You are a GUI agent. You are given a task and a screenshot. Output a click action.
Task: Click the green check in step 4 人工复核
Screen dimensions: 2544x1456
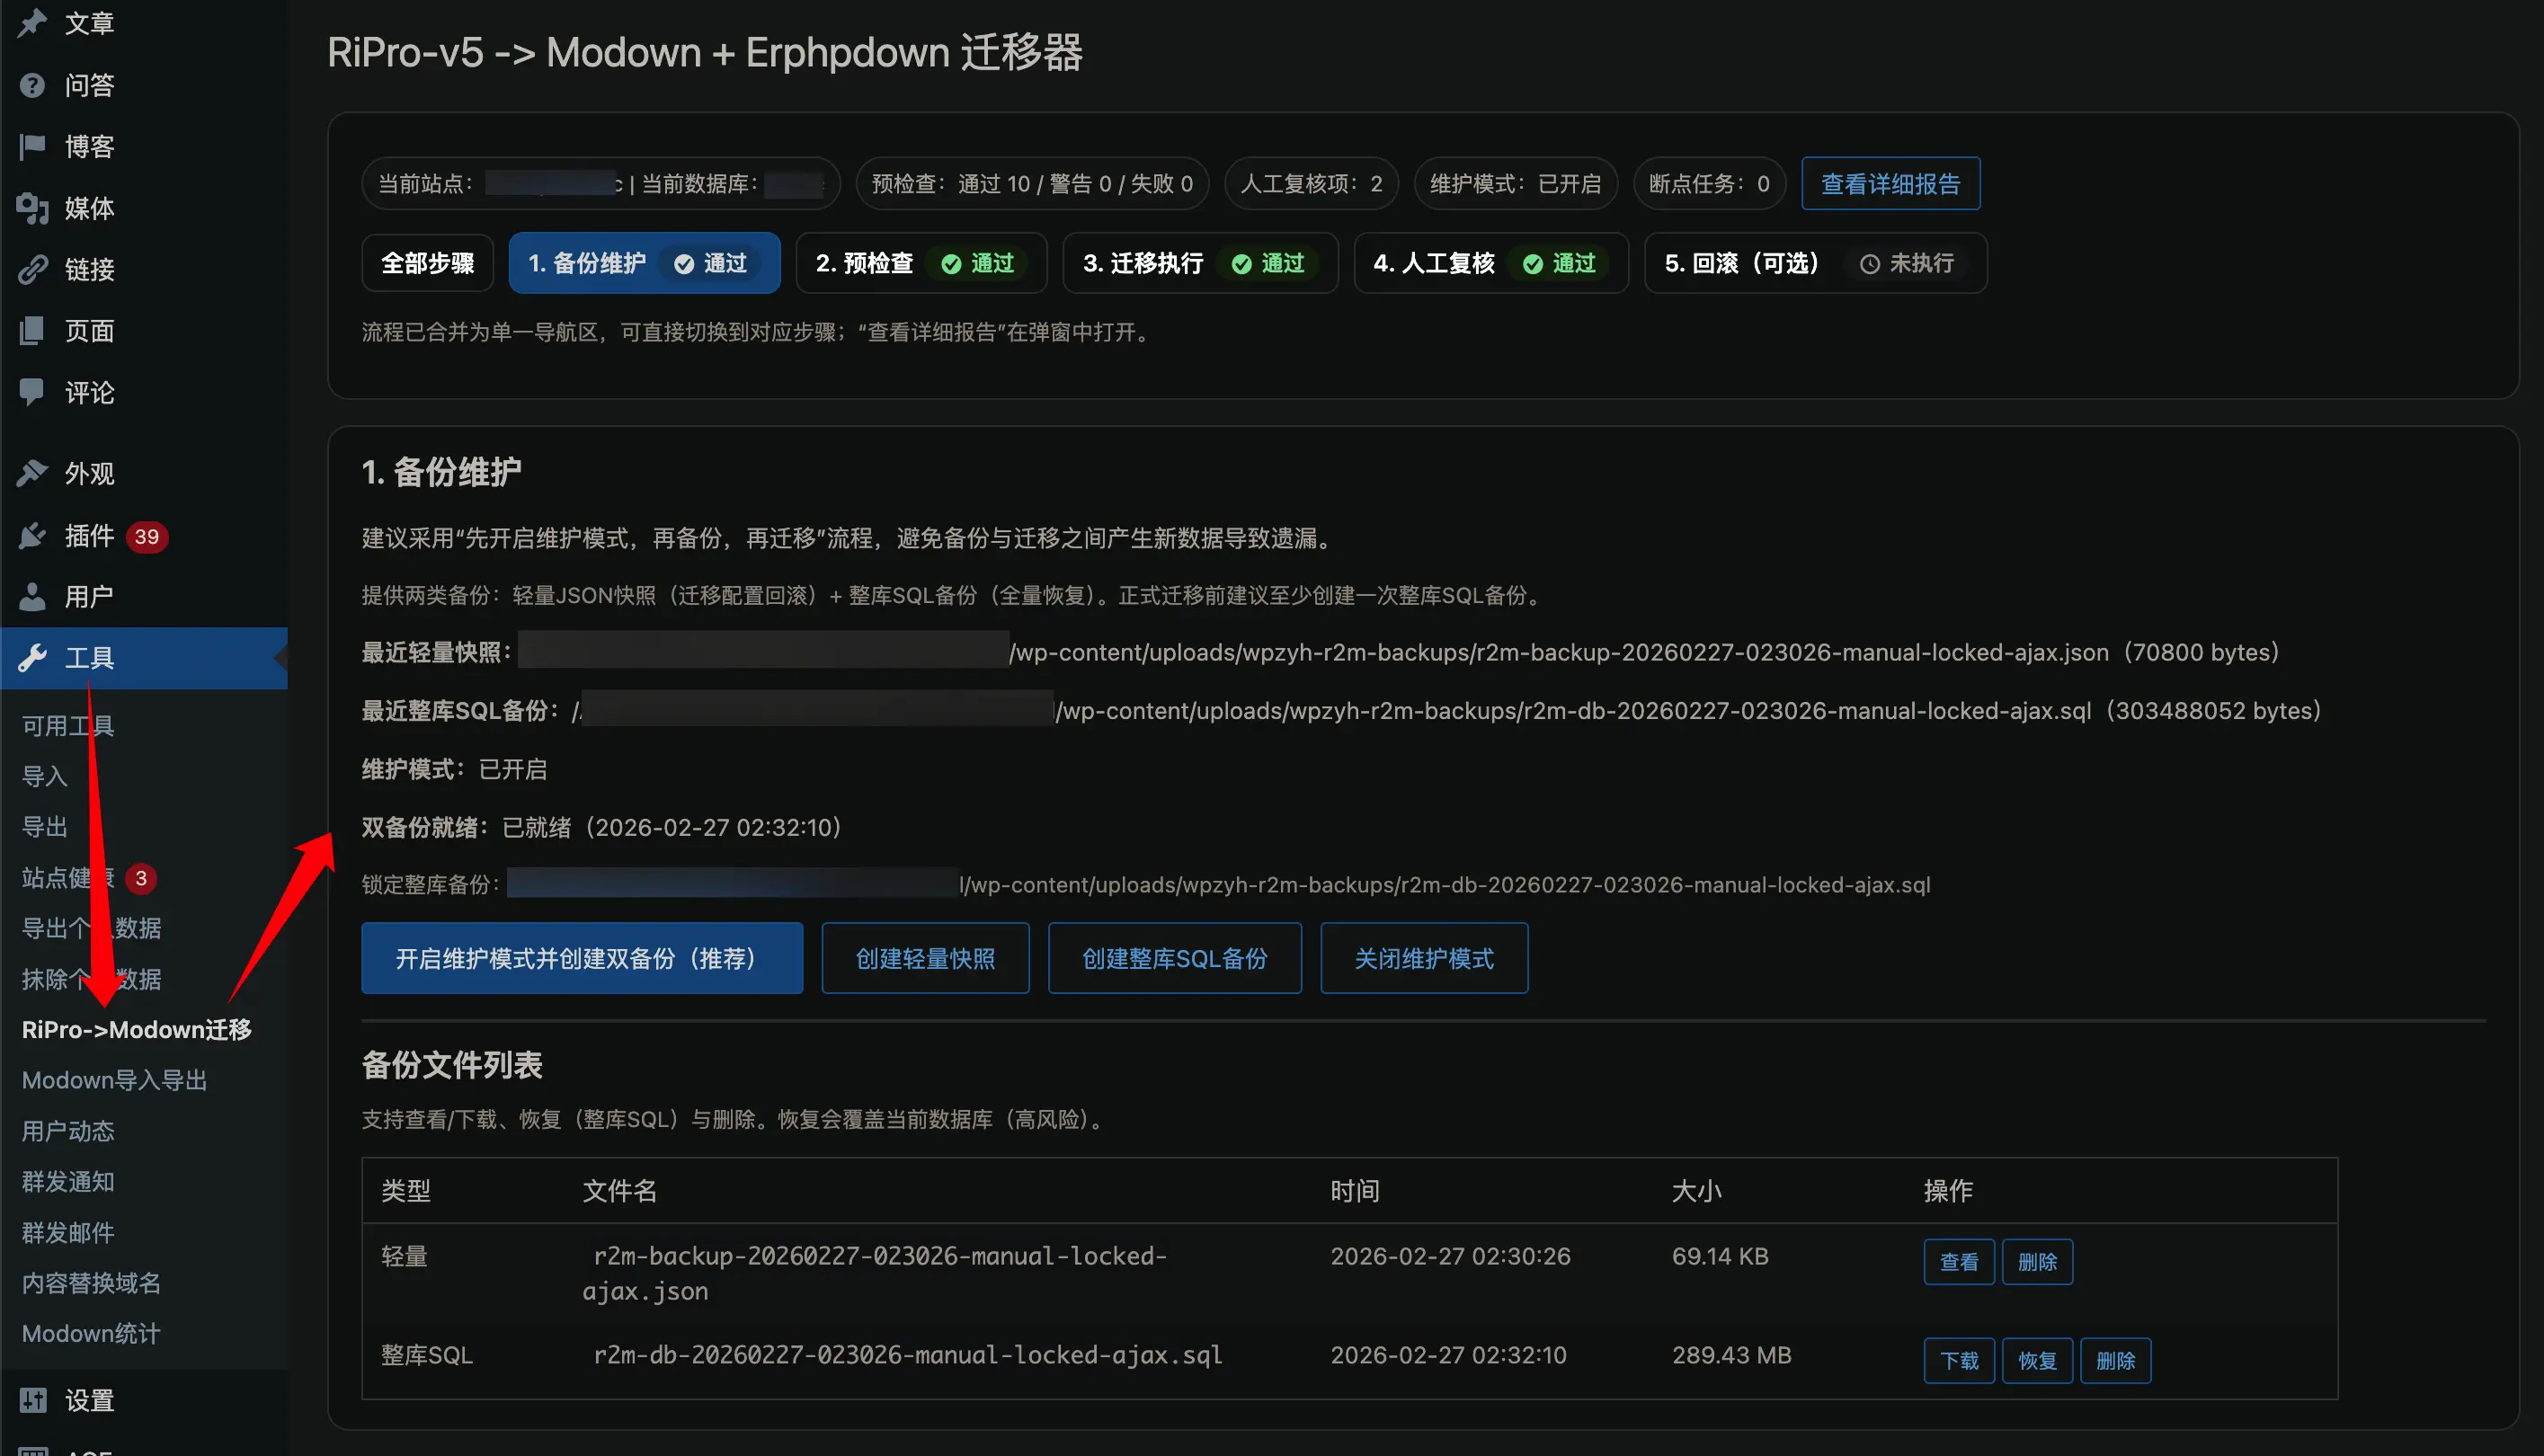pyautogui.click(x=1532, y=263)
